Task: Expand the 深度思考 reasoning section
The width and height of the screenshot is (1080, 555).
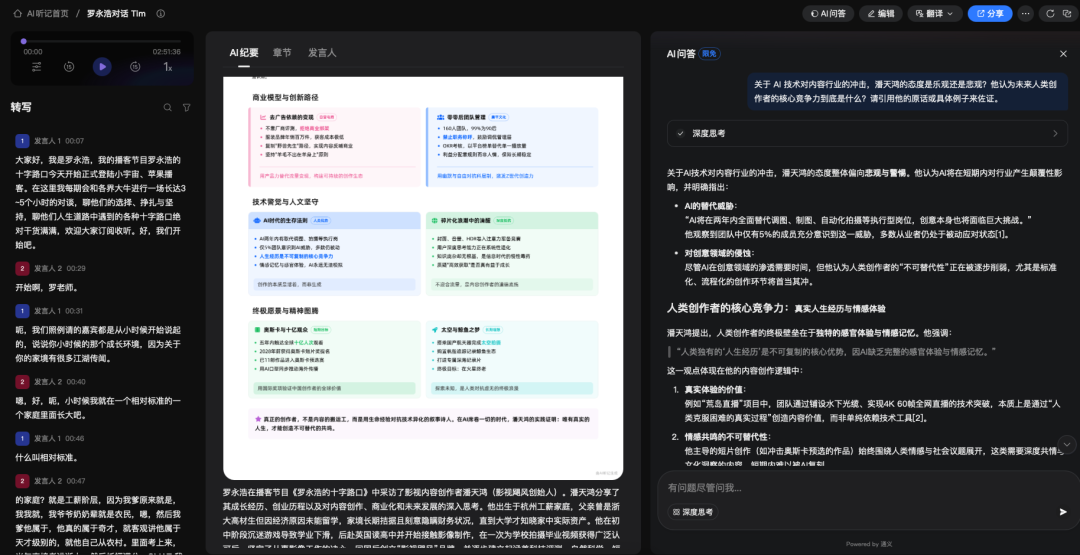Action: [x=867, y=133]
